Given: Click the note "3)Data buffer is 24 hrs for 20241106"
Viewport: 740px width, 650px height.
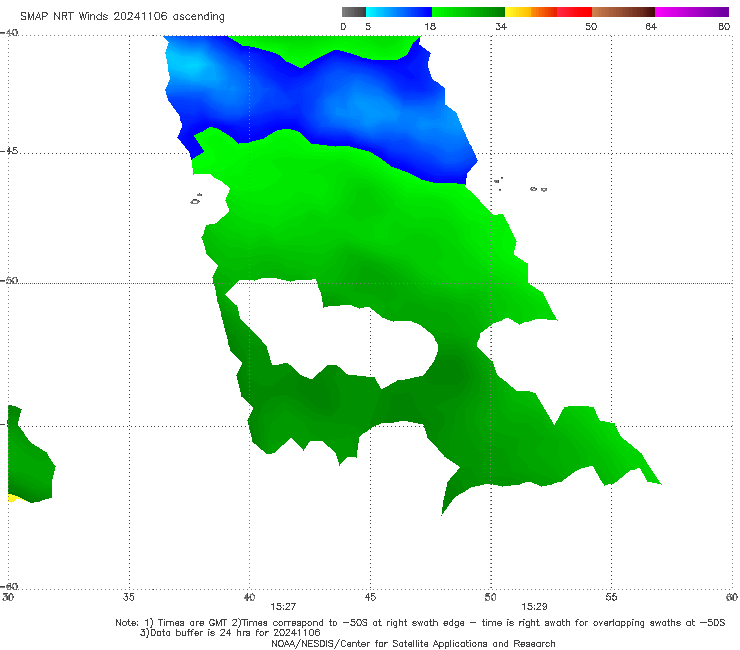Looking at the screenshot, I should point(230,633).
